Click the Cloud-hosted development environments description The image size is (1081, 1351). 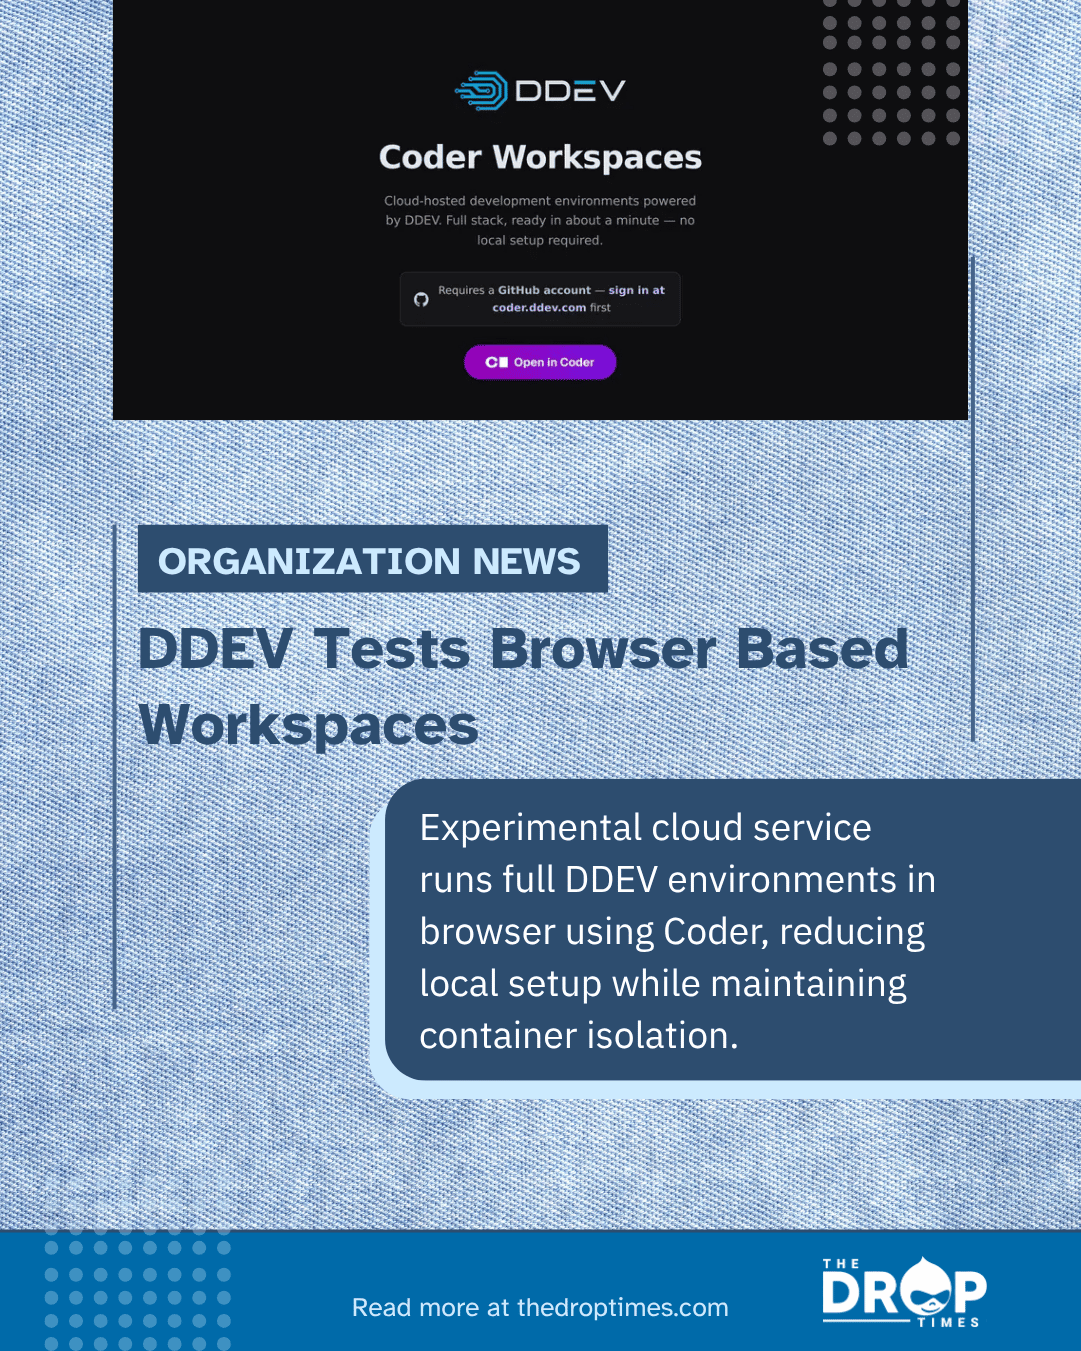tap(540, 220)
